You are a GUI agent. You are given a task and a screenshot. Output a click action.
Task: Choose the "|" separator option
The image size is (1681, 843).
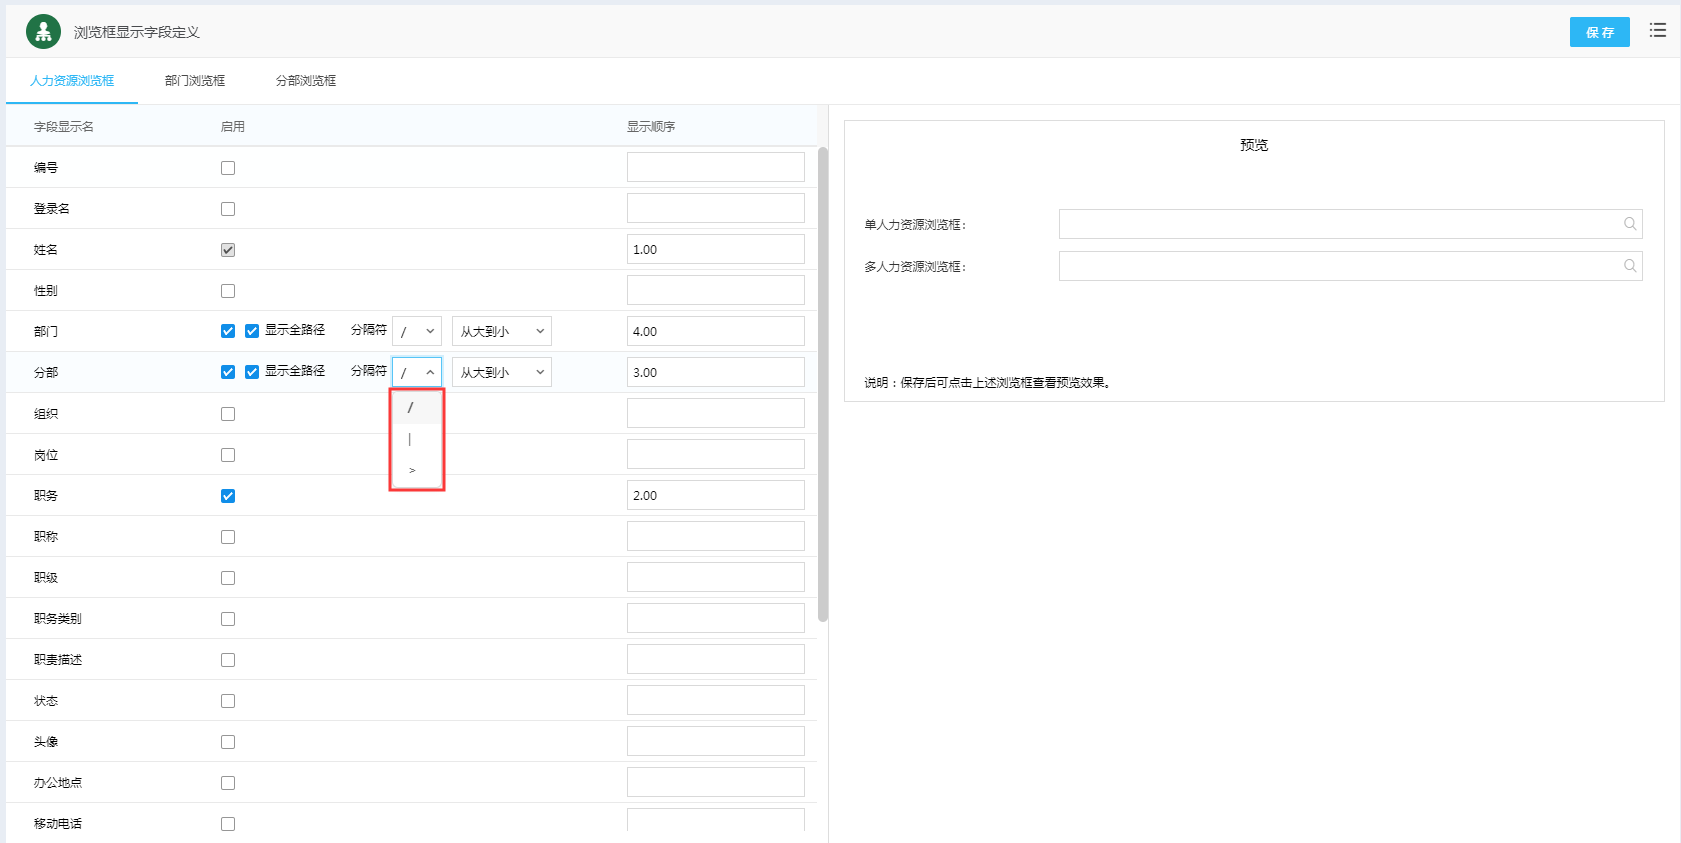coord(410,440)
